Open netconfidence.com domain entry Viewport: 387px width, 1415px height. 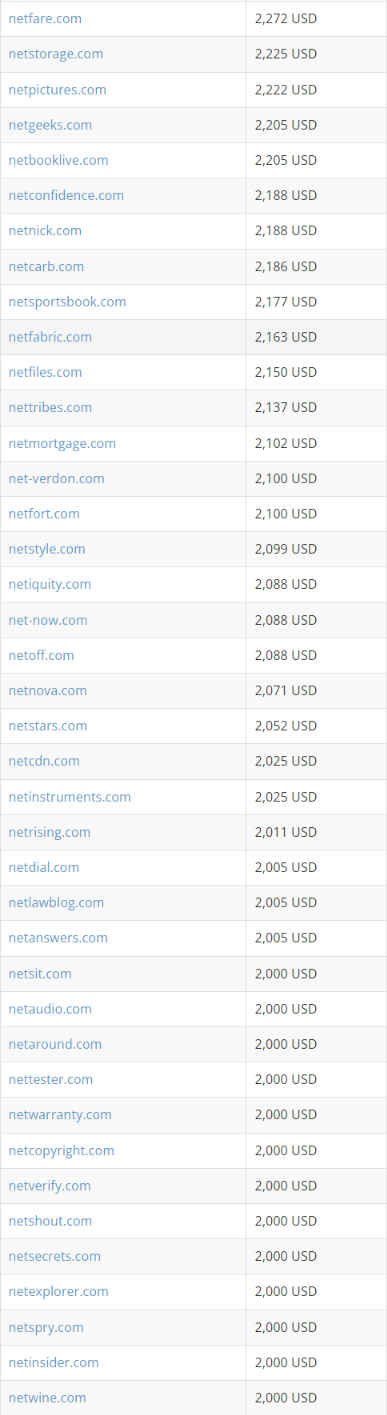(66, 195)
